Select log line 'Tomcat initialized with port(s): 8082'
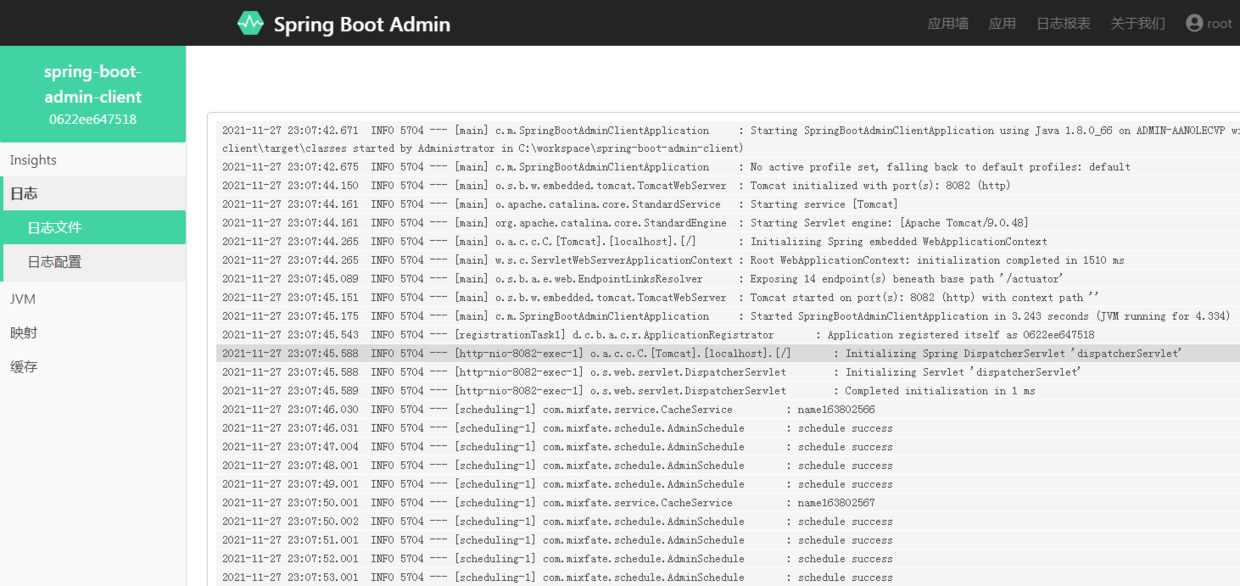The image size is (1240, 586). (x=728, y=186)
